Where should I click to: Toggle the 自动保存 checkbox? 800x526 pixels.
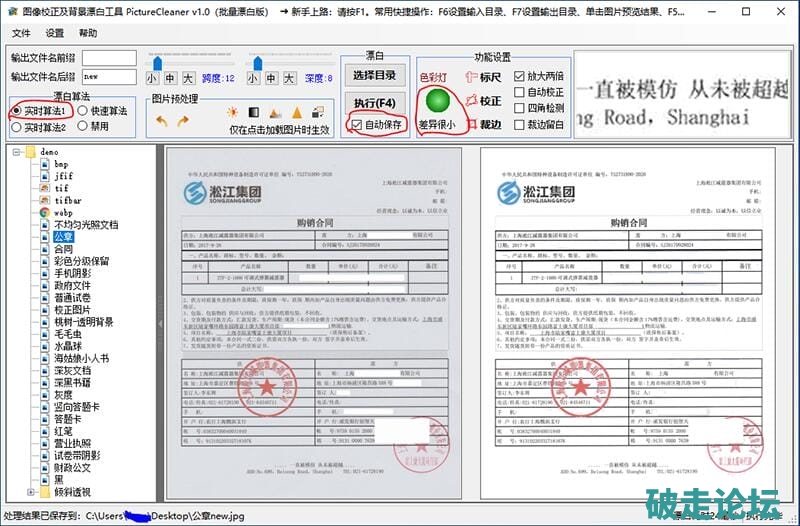tap(357, 125)
